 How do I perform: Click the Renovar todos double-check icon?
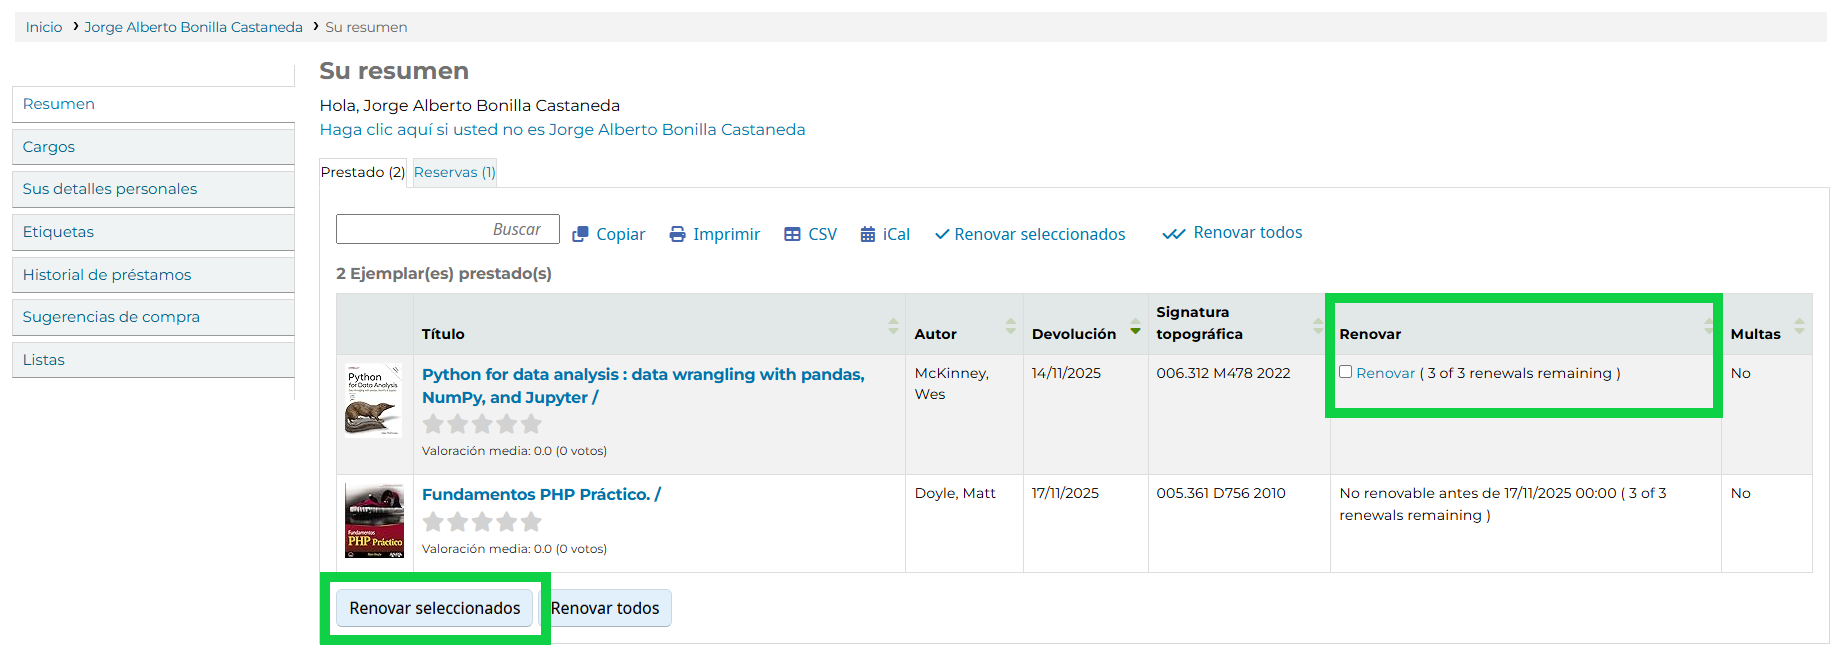[x=1173, y=234]
